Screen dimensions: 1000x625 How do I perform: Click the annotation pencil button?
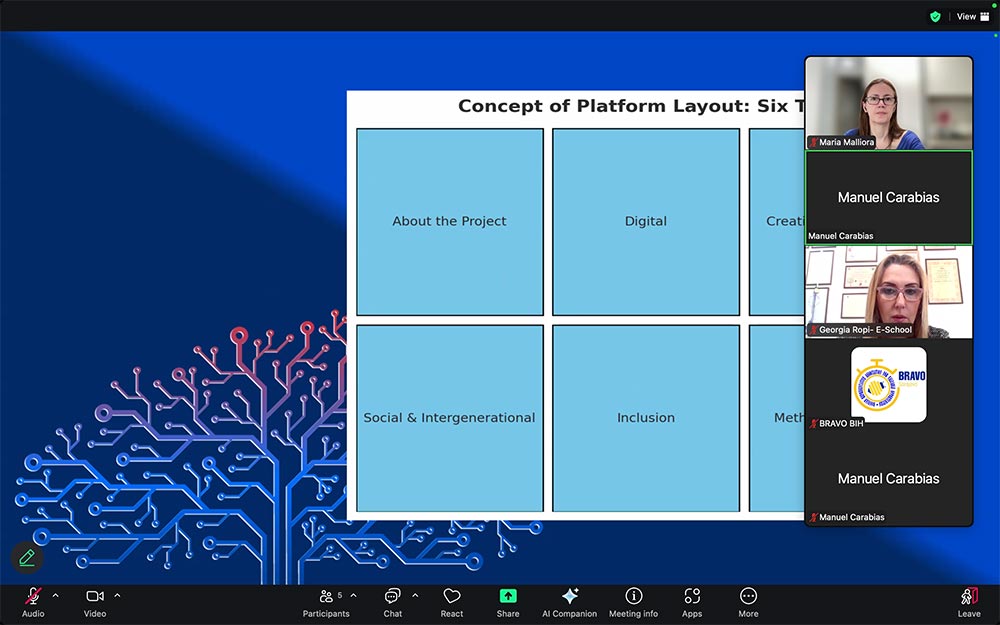point(27,557)
